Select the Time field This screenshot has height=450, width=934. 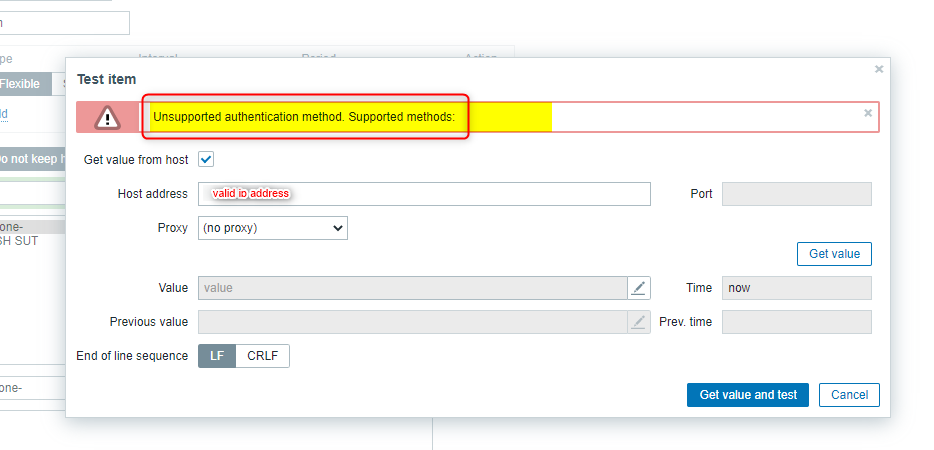(x=796, y=288)
